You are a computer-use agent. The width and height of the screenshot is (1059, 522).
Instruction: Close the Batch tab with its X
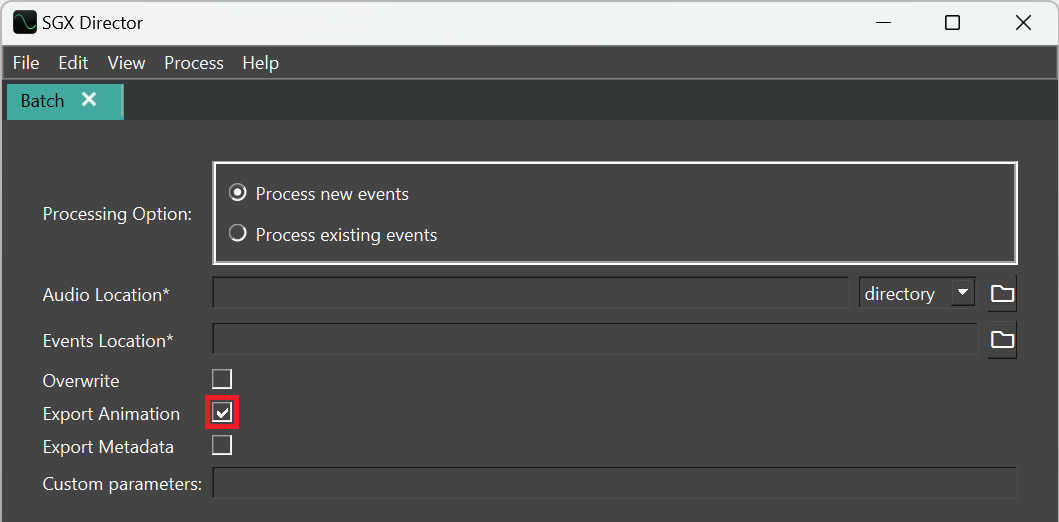(x=89, y=100)
